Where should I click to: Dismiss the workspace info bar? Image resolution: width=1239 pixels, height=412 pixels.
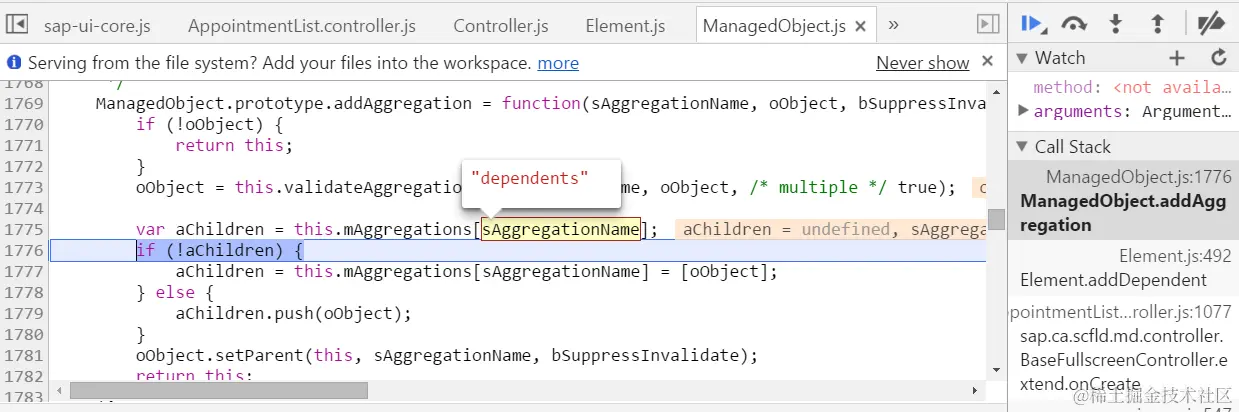[987, 62]
